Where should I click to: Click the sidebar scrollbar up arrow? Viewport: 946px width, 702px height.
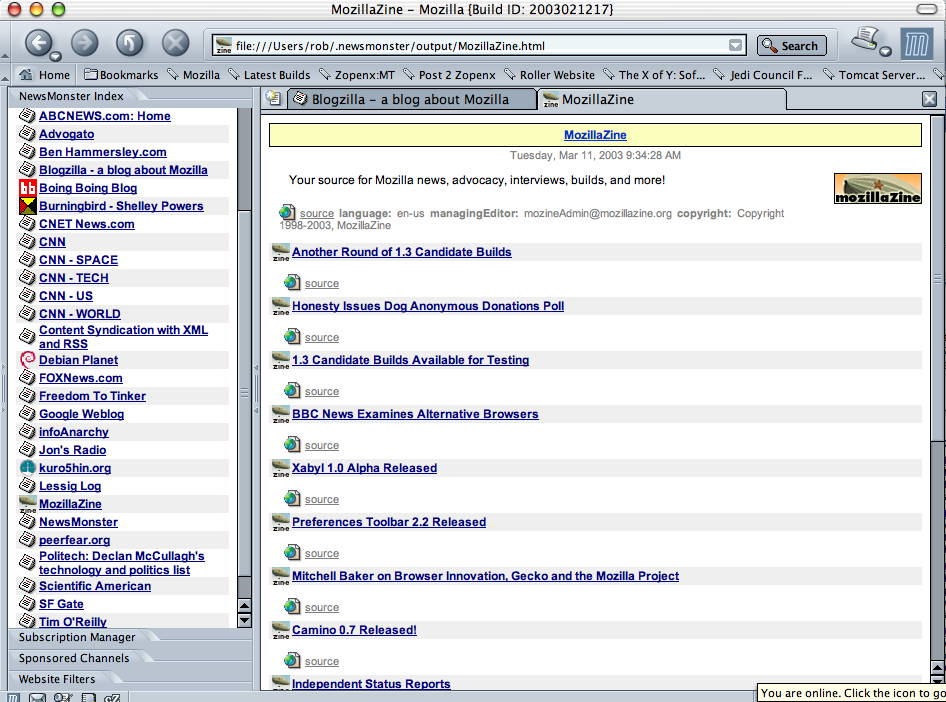[x=244, y=606]
